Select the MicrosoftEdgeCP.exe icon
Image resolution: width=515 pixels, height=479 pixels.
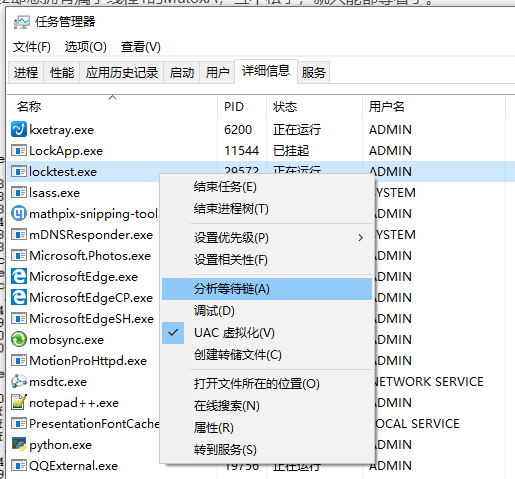pos(19,297)
